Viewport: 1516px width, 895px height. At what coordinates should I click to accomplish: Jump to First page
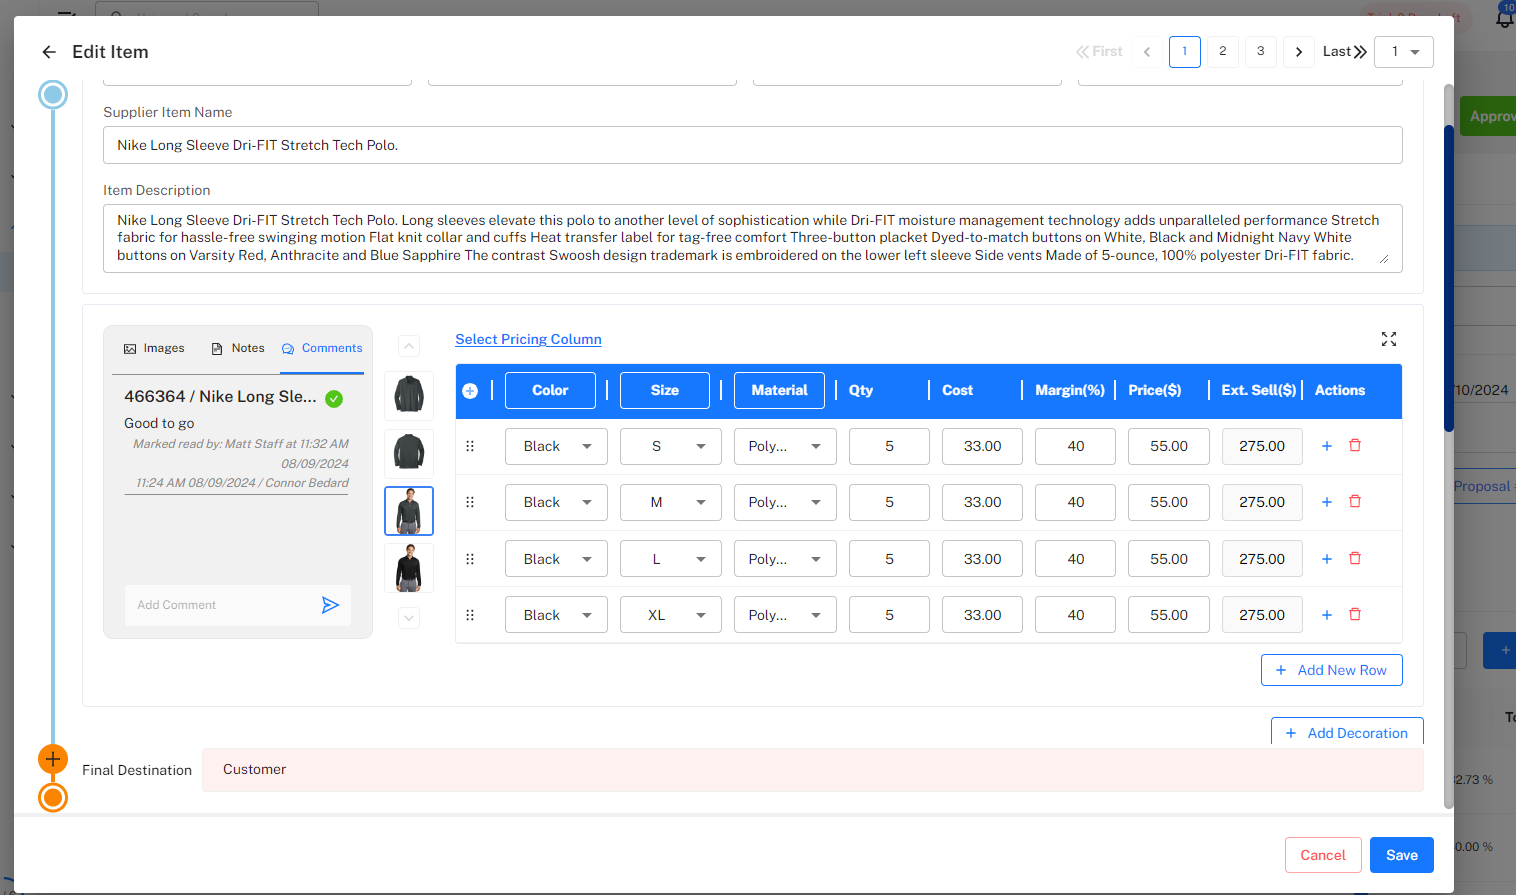click(1099, 51)
